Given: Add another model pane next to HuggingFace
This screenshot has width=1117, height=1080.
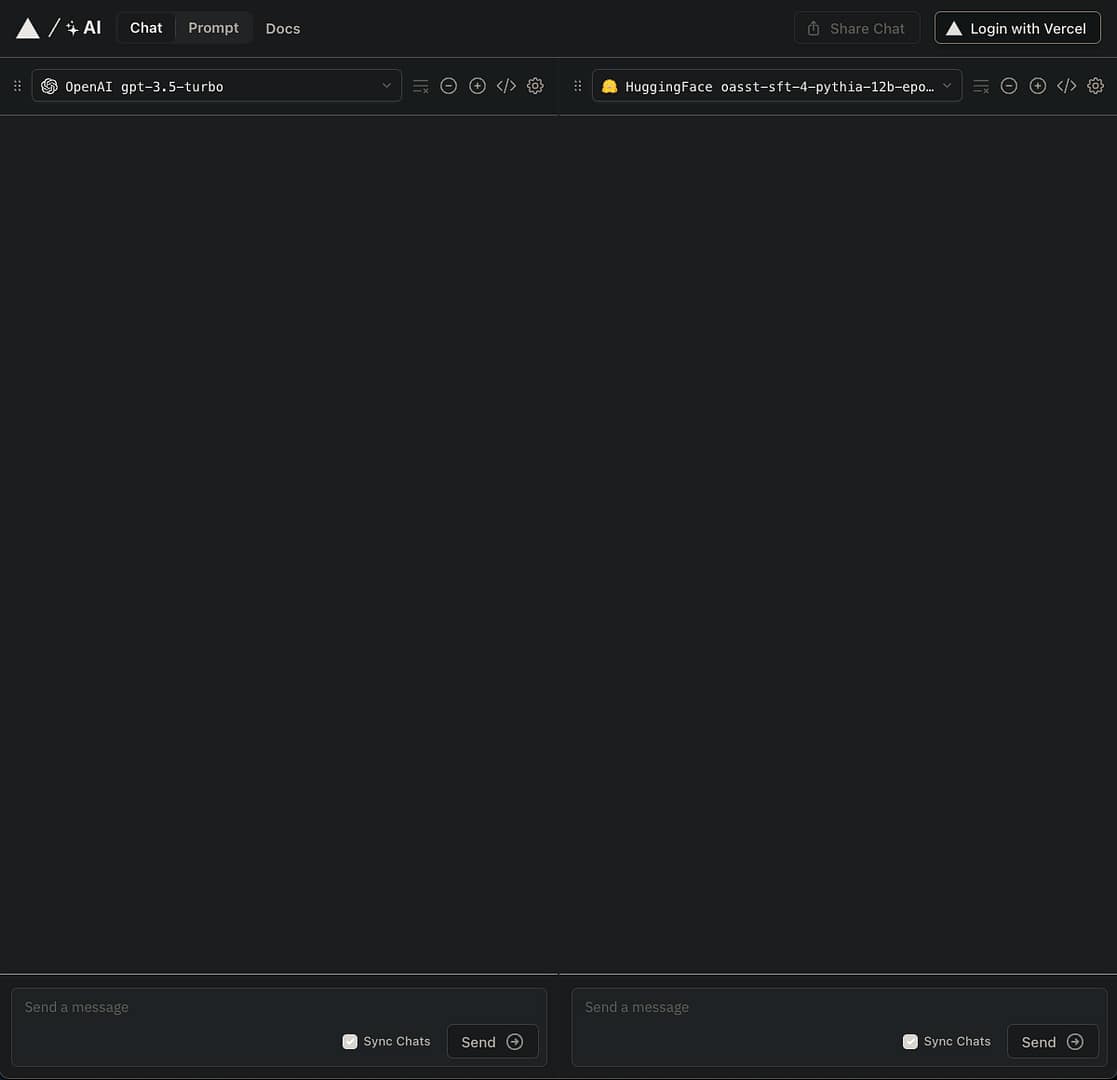Looking at the screenshot, I should tap(1037, 85).
